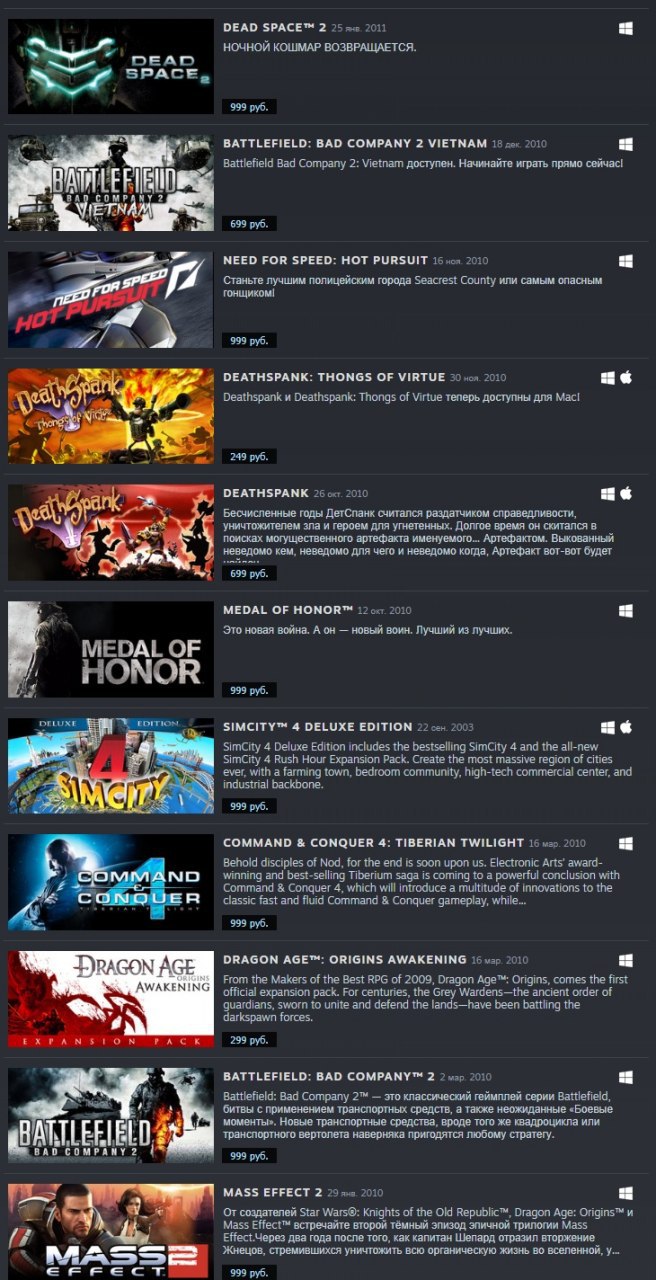The width and height of the screenshot is (656, 1280).
Task: Click the 299 руб. price for Dragon Age Awakening
Action: pos(249,1040)
